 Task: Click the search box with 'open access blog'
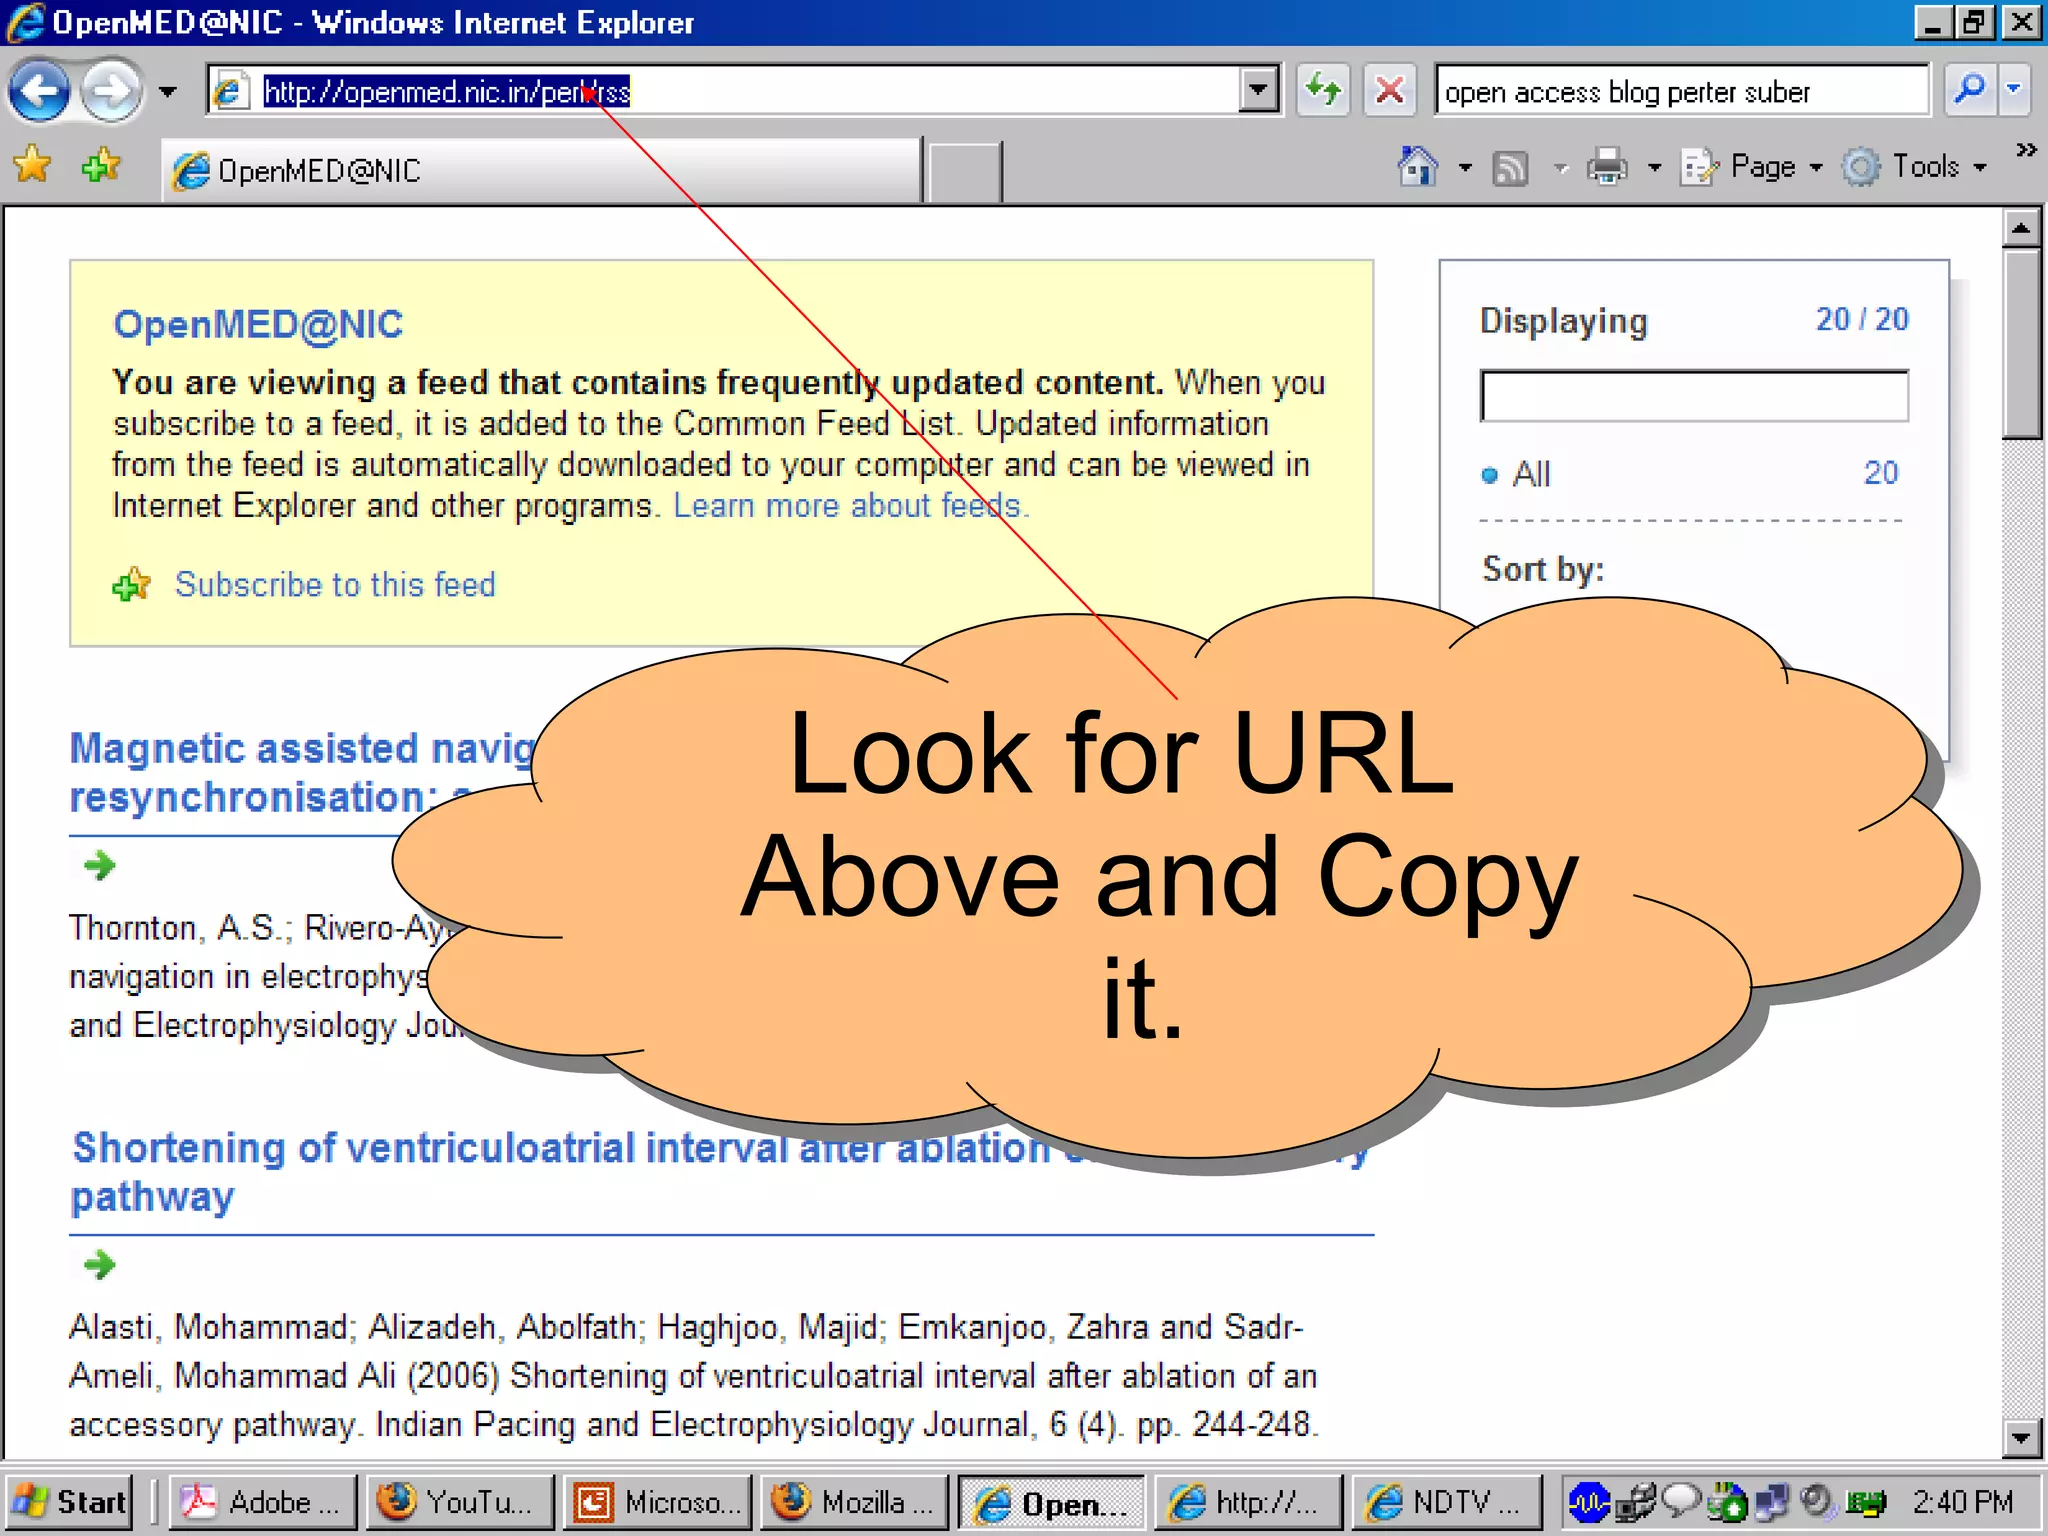click(x=1682, y=91)
